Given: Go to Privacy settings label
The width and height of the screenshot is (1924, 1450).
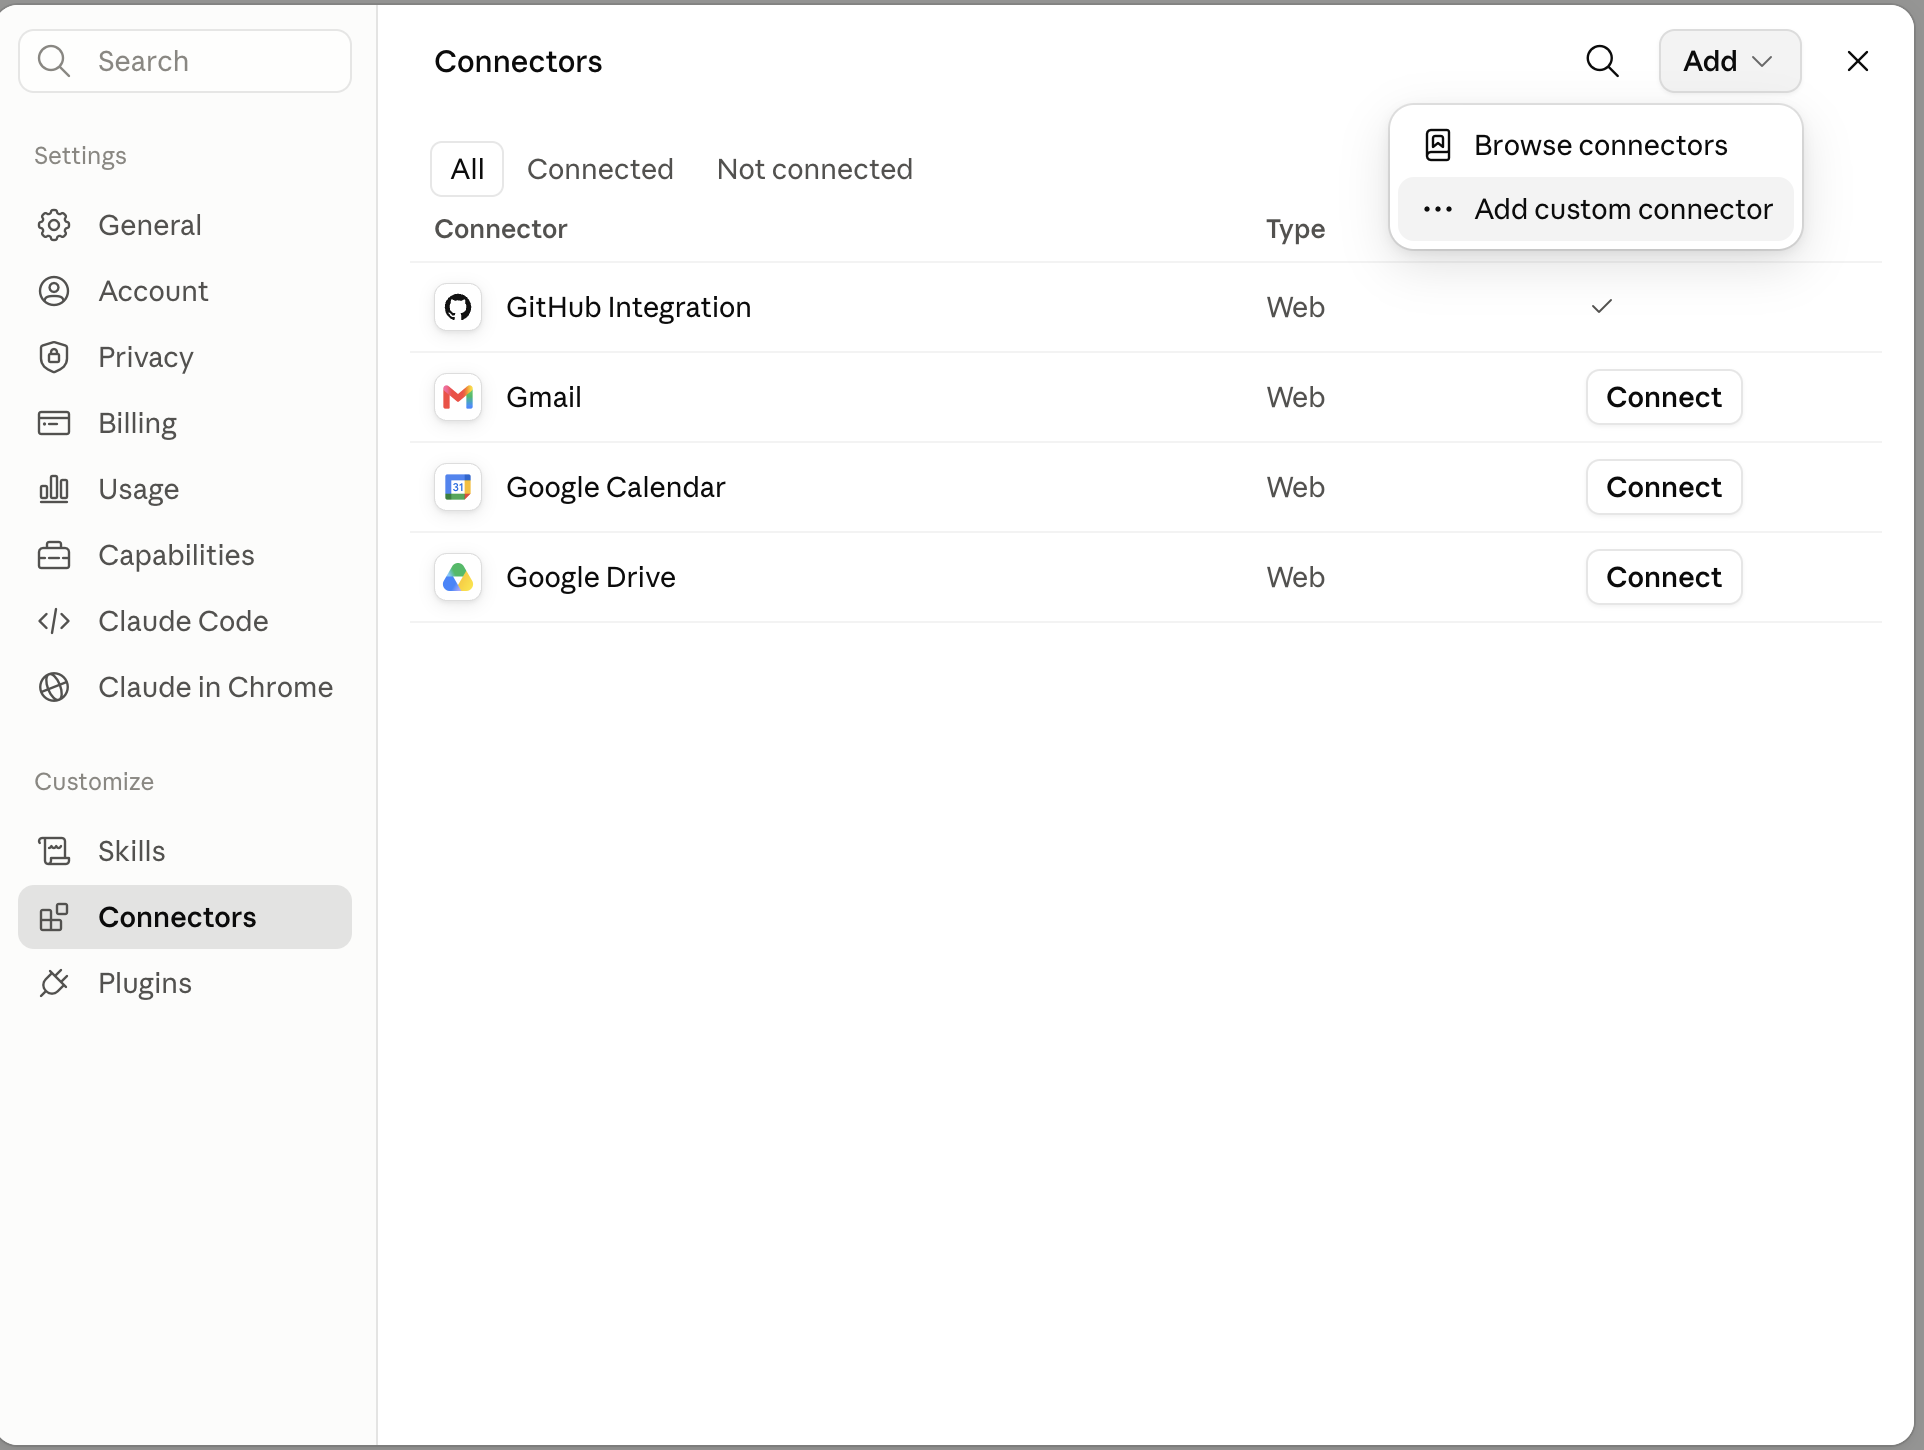Looking at the screenshot, I should click(146, 357).
